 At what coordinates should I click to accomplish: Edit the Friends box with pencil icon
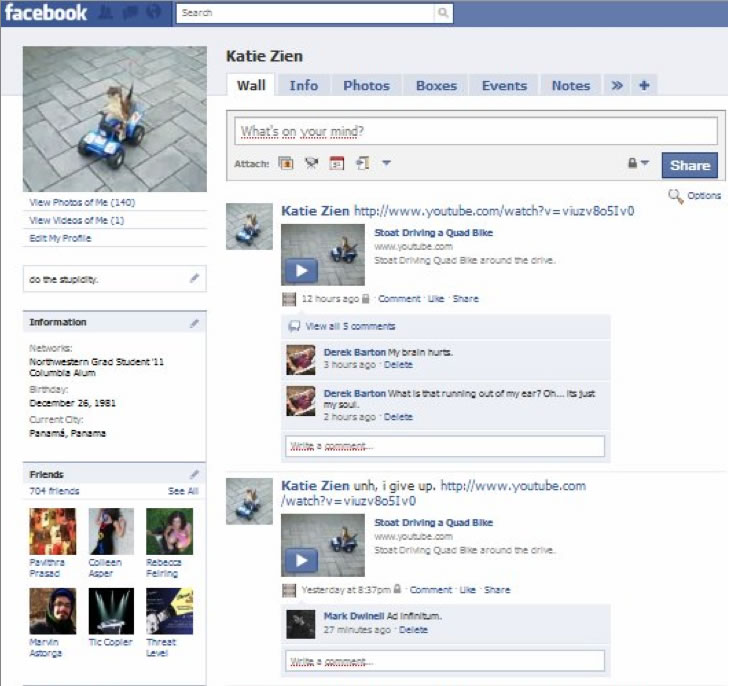click(x=195, y=475)
